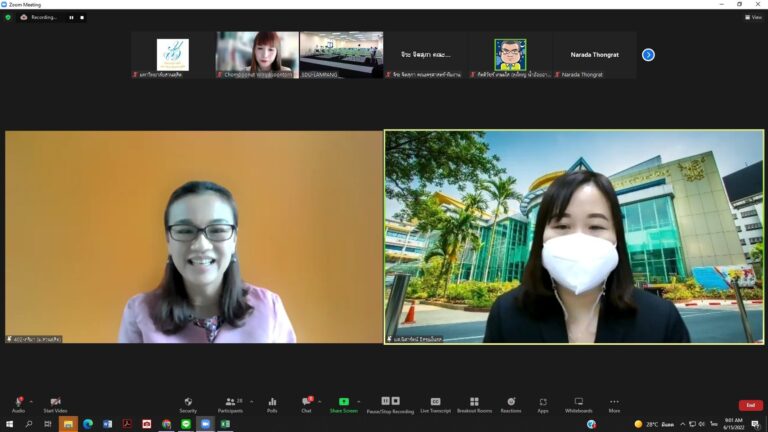Turn on camera with Start Video

coord(55,403)
